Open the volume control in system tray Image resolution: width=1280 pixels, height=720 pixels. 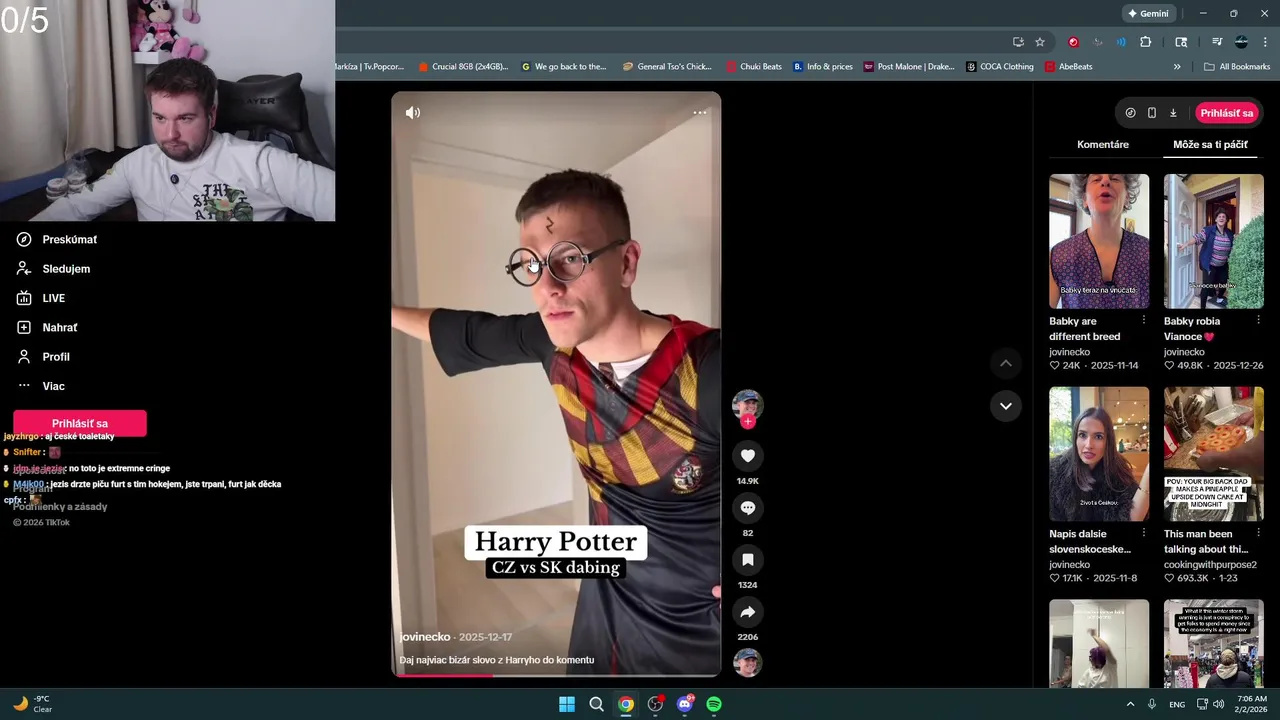[1218, 704]
